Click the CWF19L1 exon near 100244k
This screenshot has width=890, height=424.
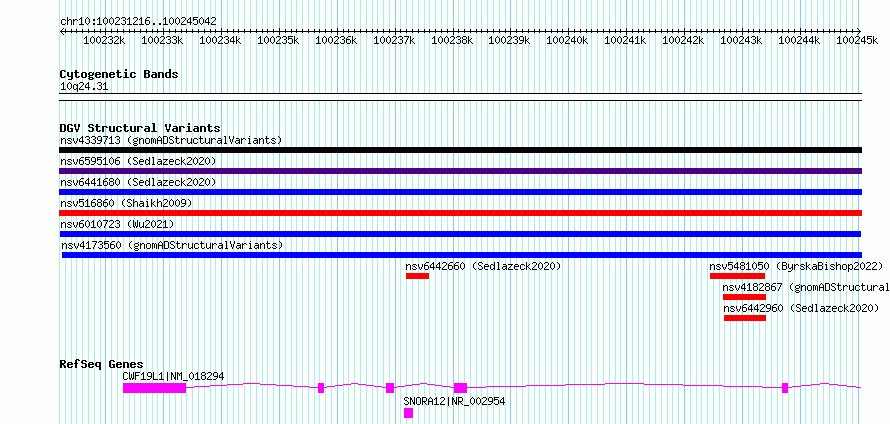785,388
